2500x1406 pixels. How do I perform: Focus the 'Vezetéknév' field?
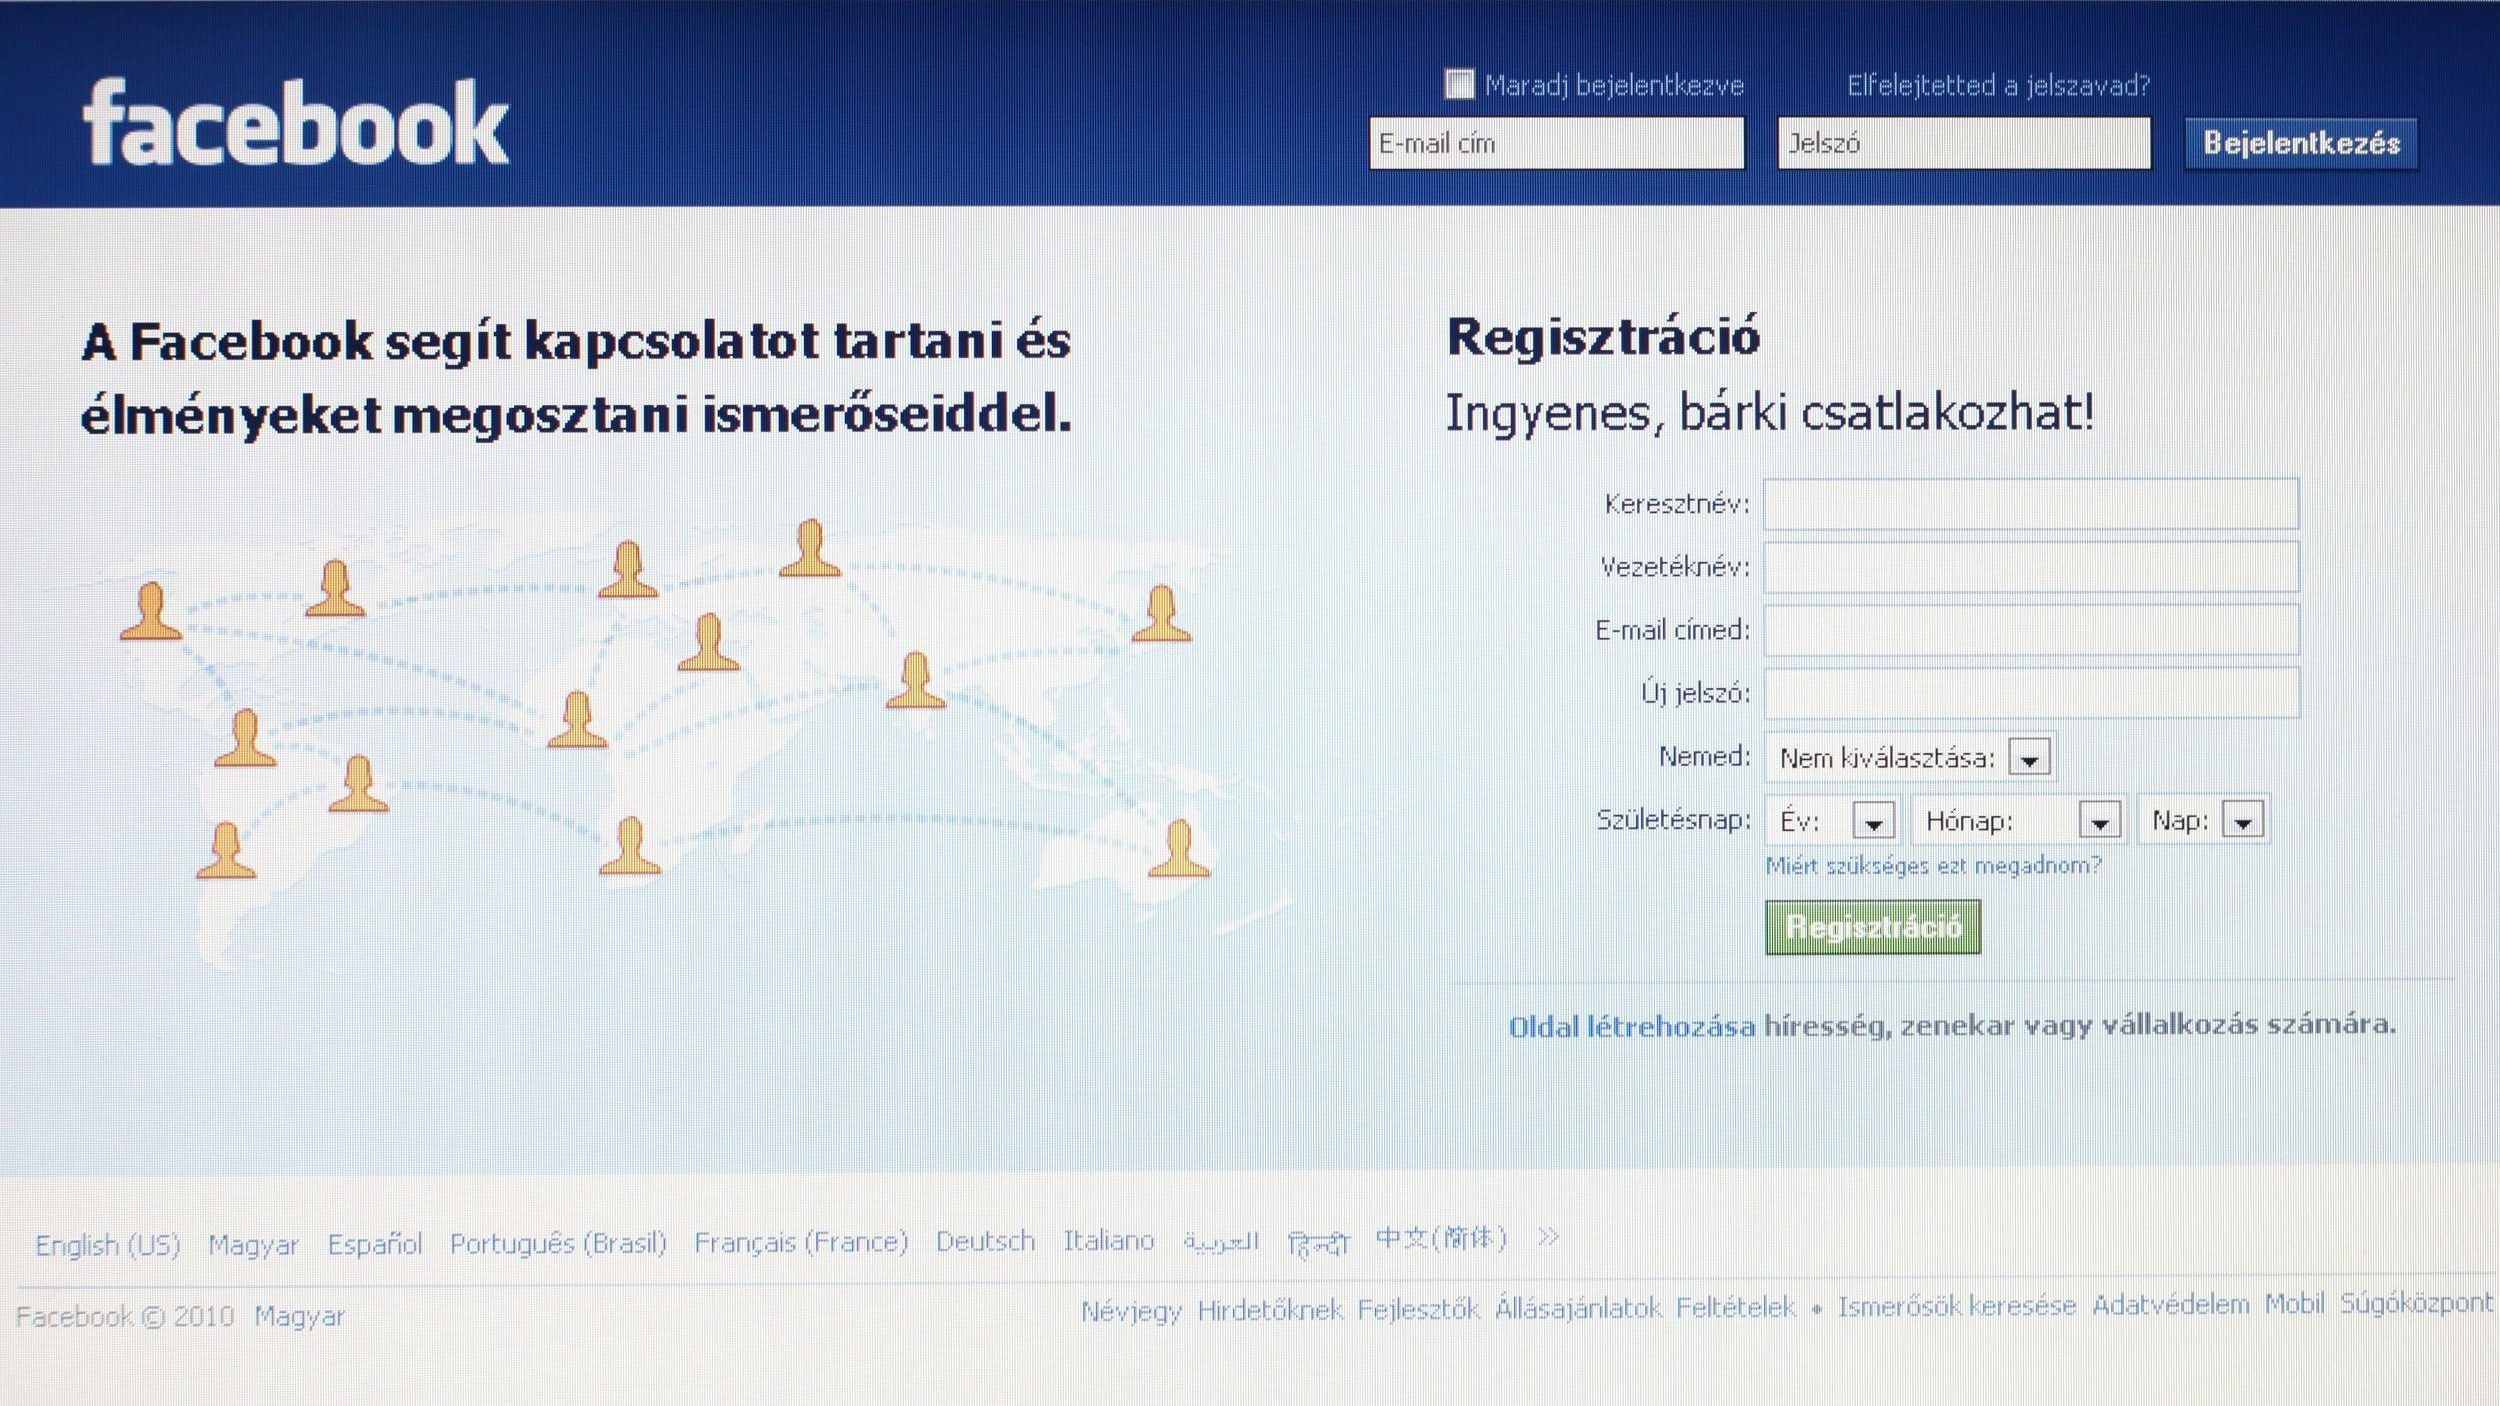(x=2031, y=567)
